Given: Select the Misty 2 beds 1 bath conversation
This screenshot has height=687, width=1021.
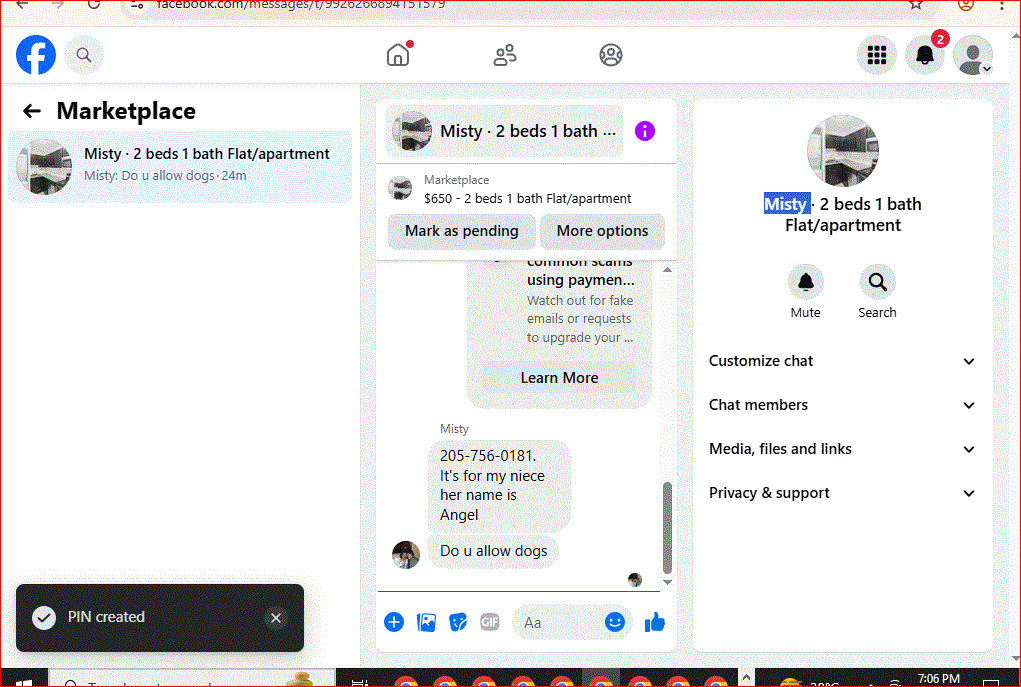Looking at the screenshot, I should [180, 167].
